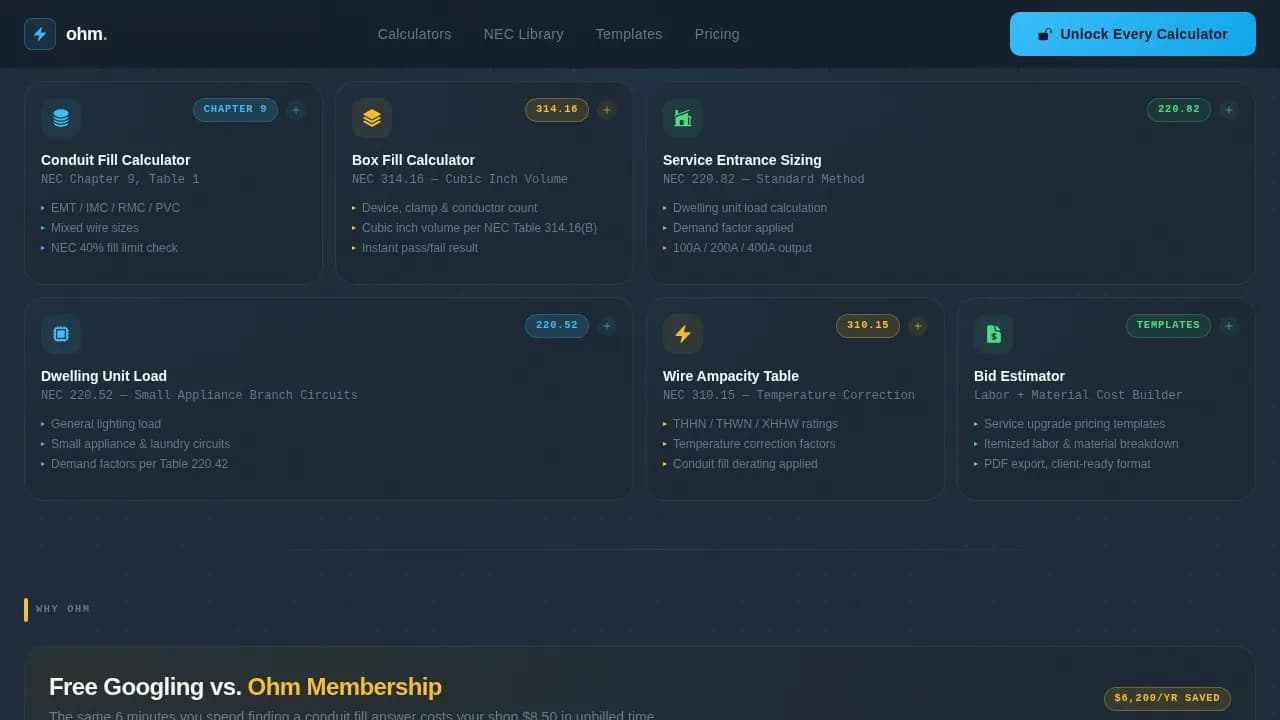The width and height of the screenshot is (1280, 720).
Task: Click 'Cubic inch volume per NEC Table 314.16(B)' bullet
Action: coord(479,228)
